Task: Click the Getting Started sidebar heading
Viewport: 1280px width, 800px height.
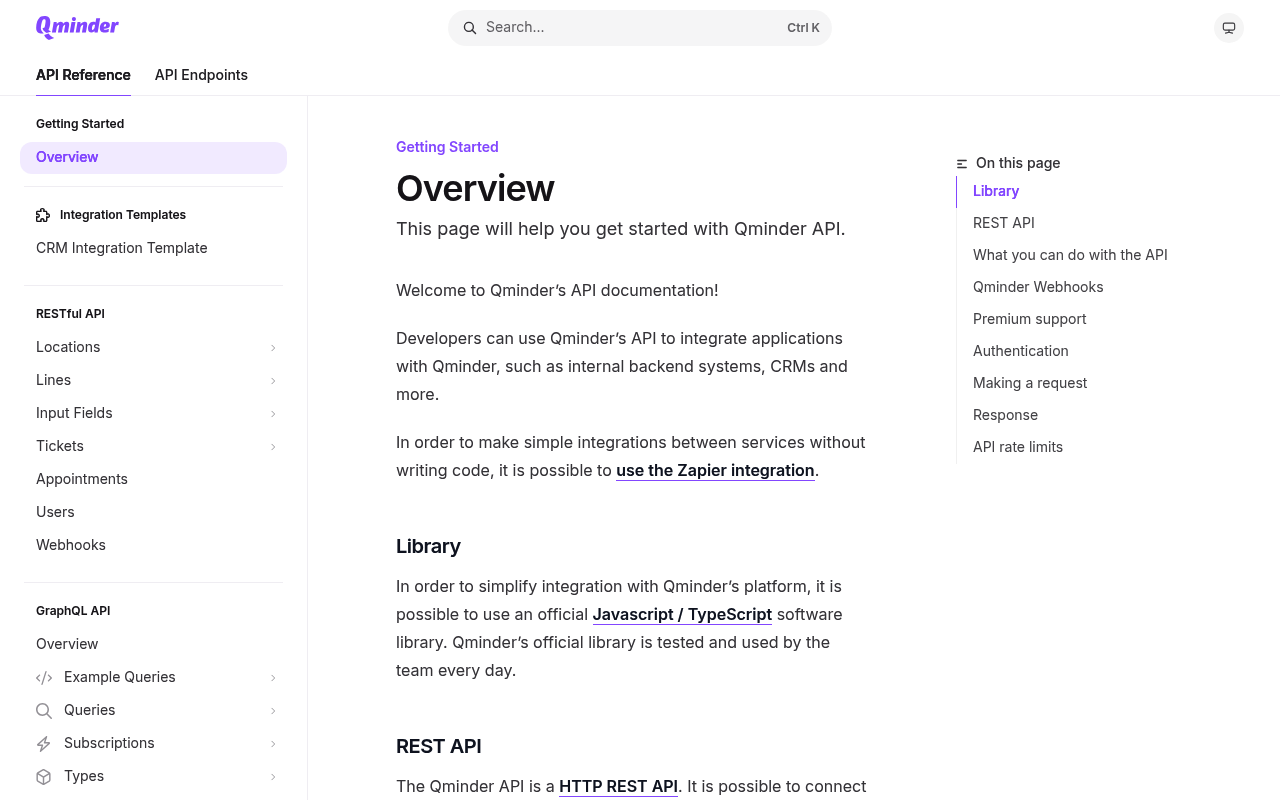Action: point(80,124)
